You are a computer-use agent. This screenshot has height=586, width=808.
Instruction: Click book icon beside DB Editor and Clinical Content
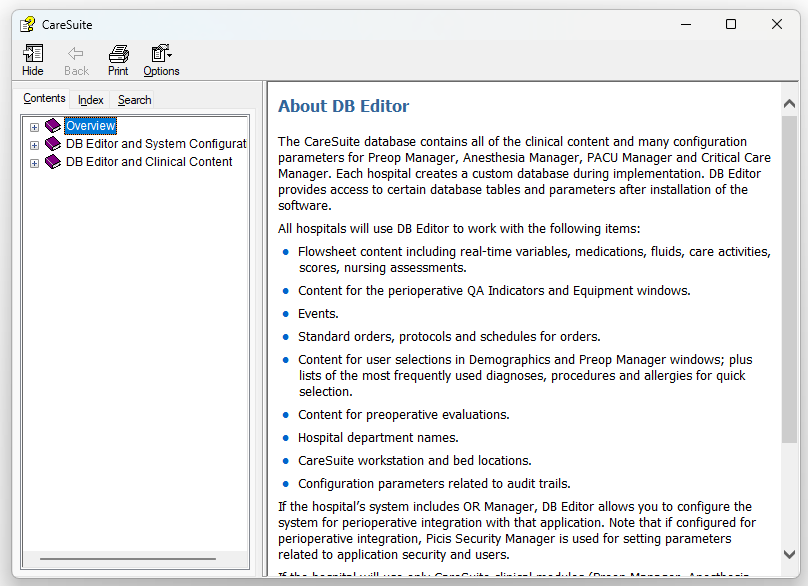coord(53,162)
